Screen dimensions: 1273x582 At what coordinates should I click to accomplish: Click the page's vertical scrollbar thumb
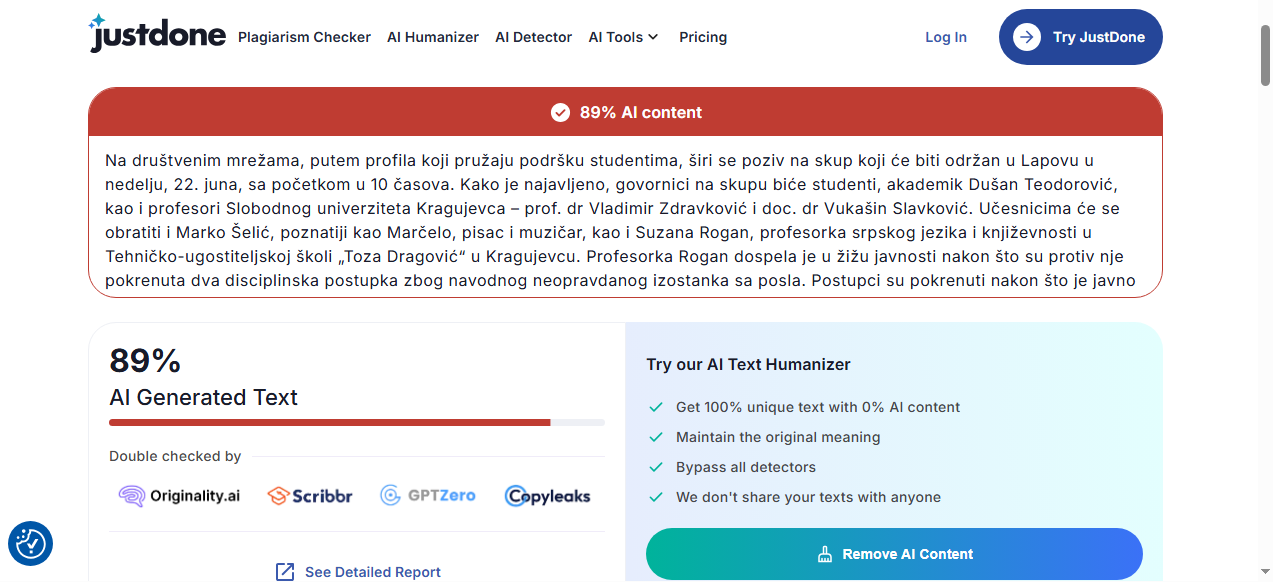click(x=1265, y=55)
